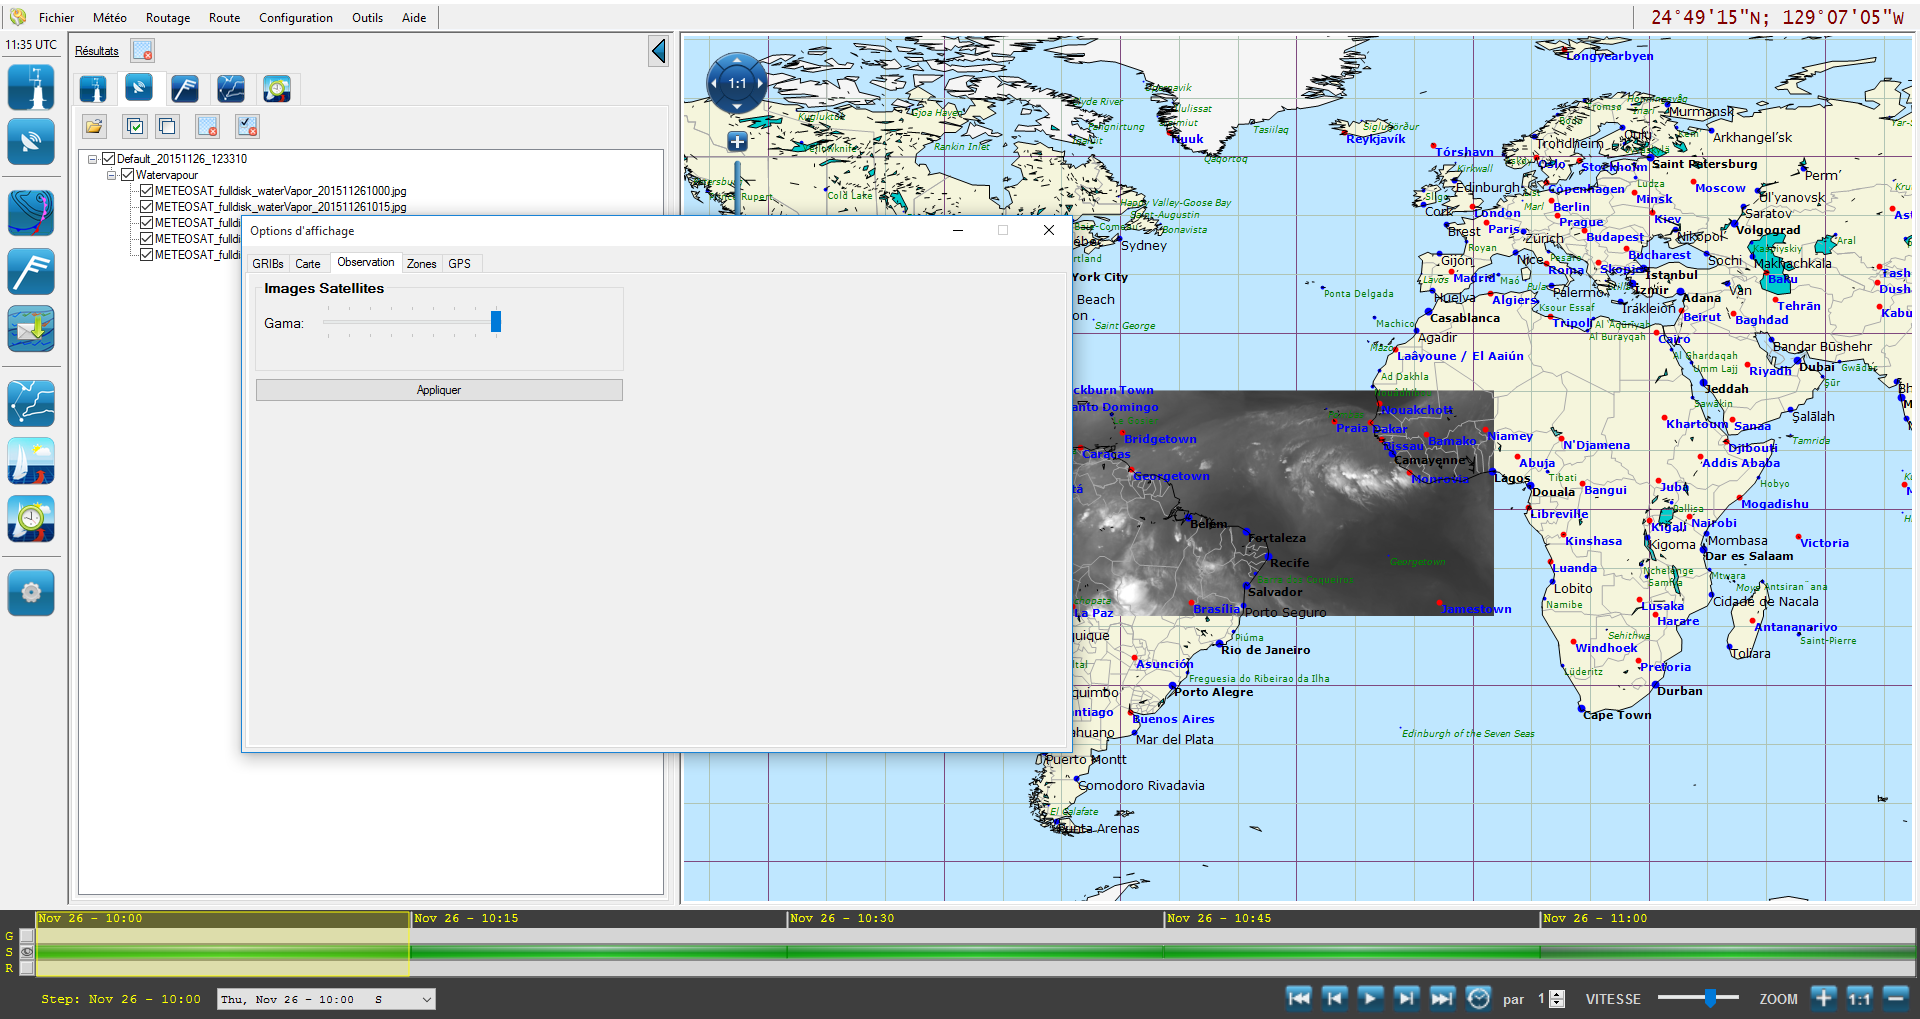Uncheck the Default_20151126_123310 checkbox
The image size is (1920, 1019).
pos(109,159)
